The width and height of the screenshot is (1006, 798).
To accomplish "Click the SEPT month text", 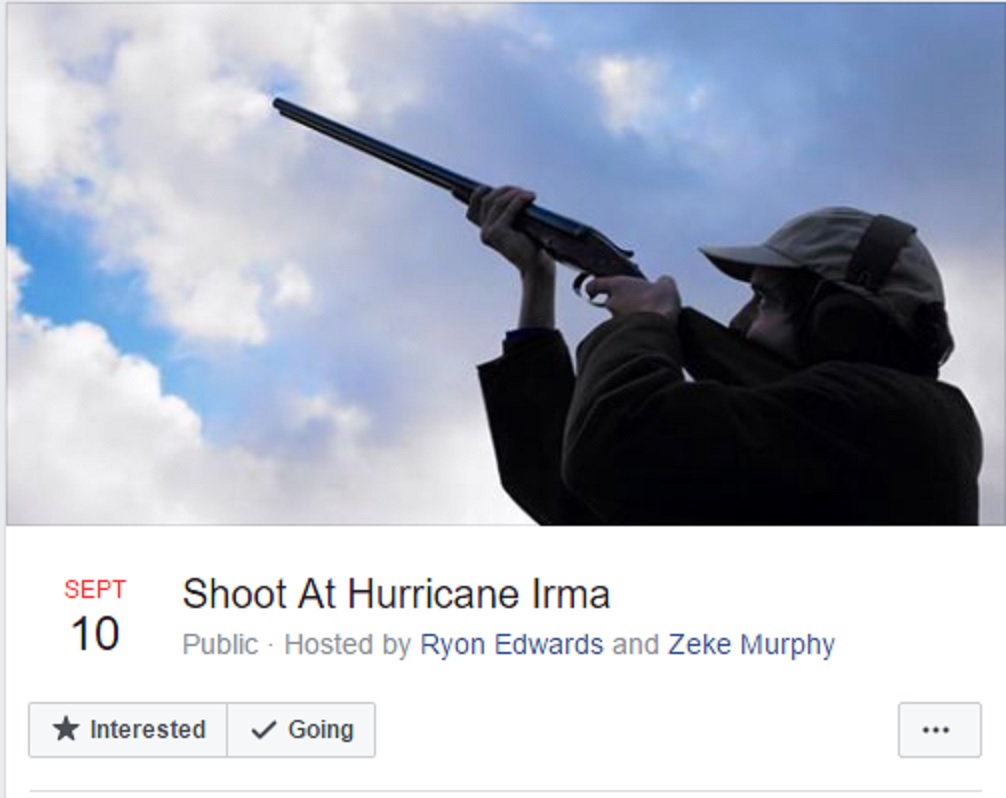I will click(x=95, y=590).
